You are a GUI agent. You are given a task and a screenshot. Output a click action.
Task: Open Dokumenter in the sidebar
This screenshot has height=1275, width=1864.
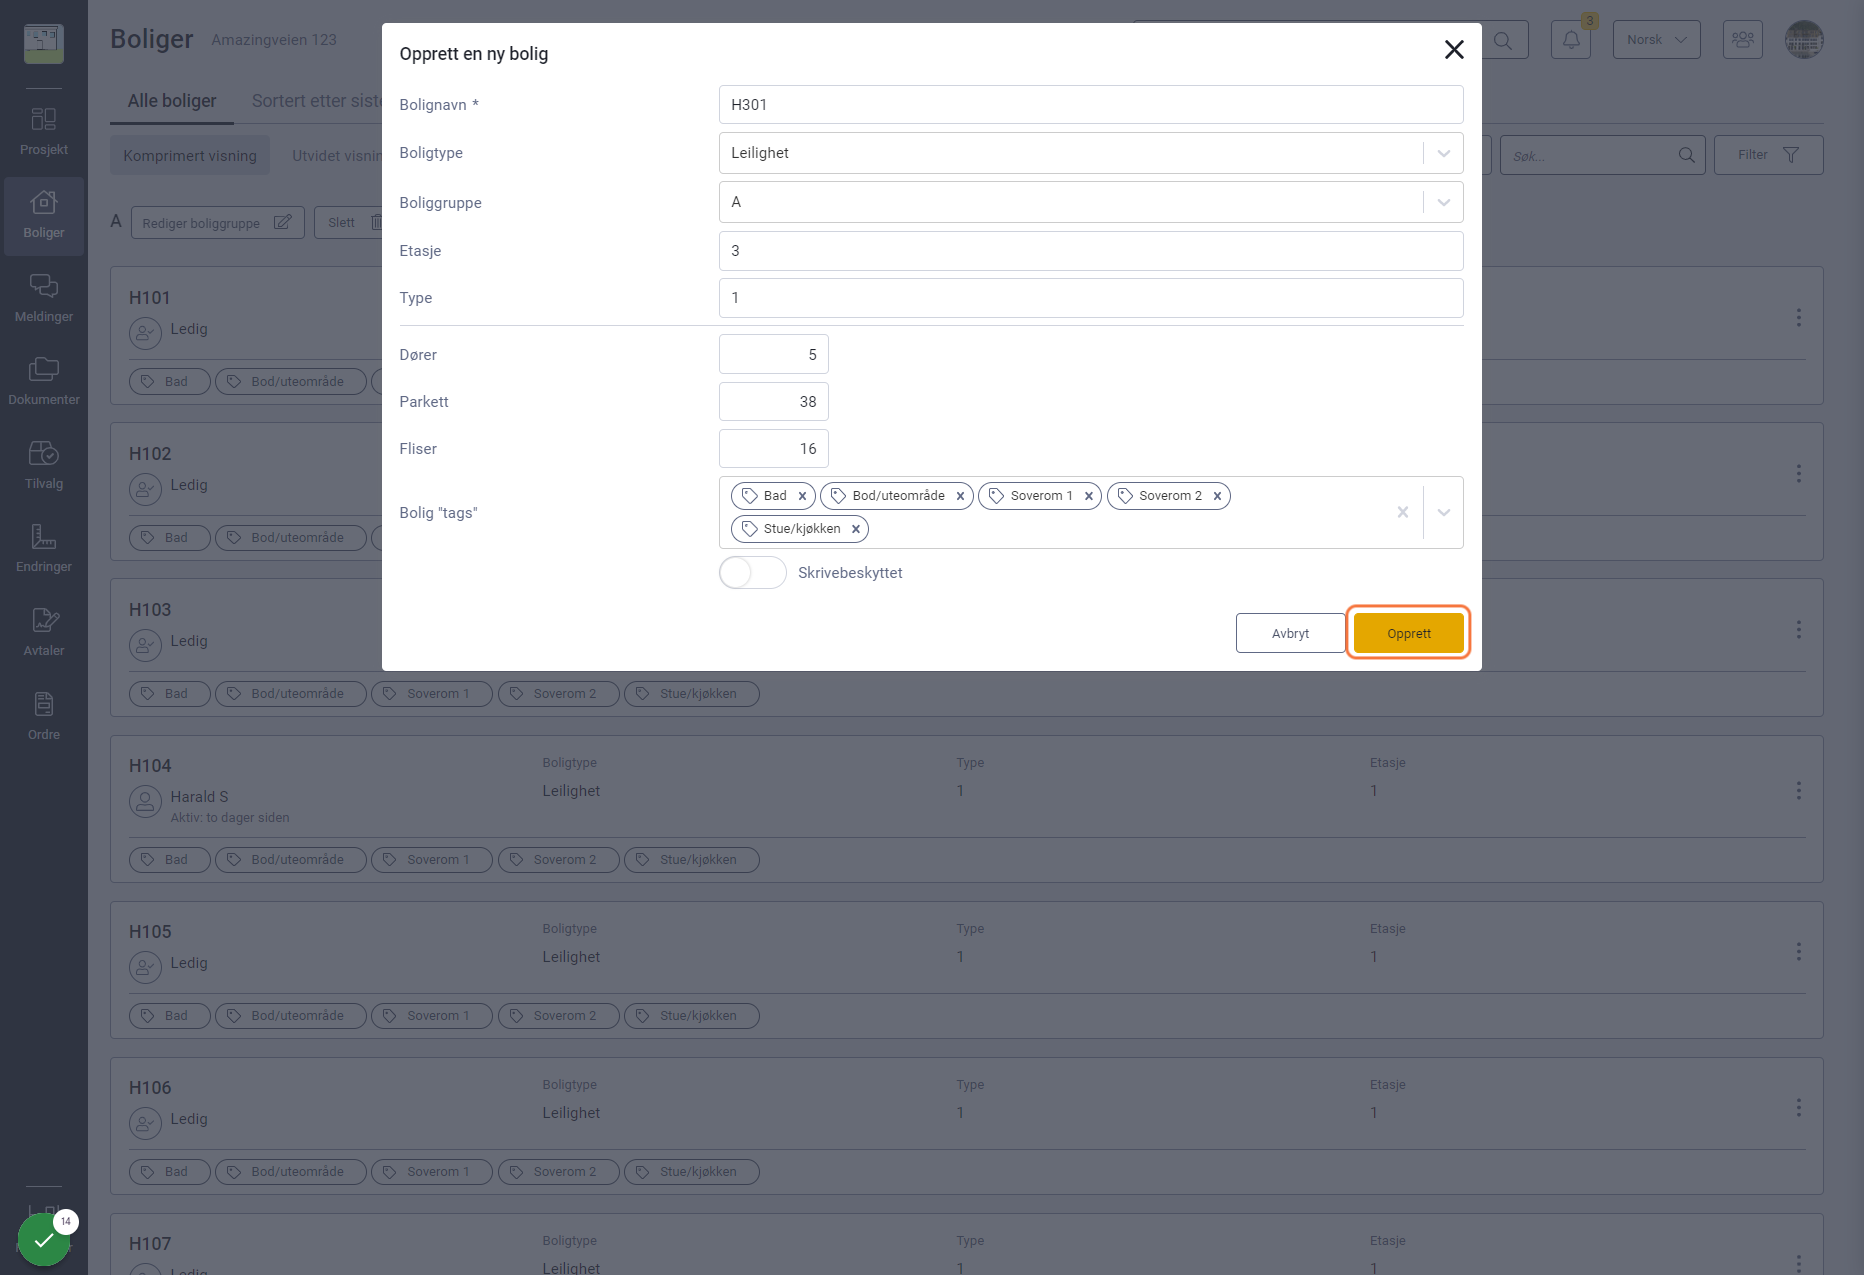pos(44,383)
